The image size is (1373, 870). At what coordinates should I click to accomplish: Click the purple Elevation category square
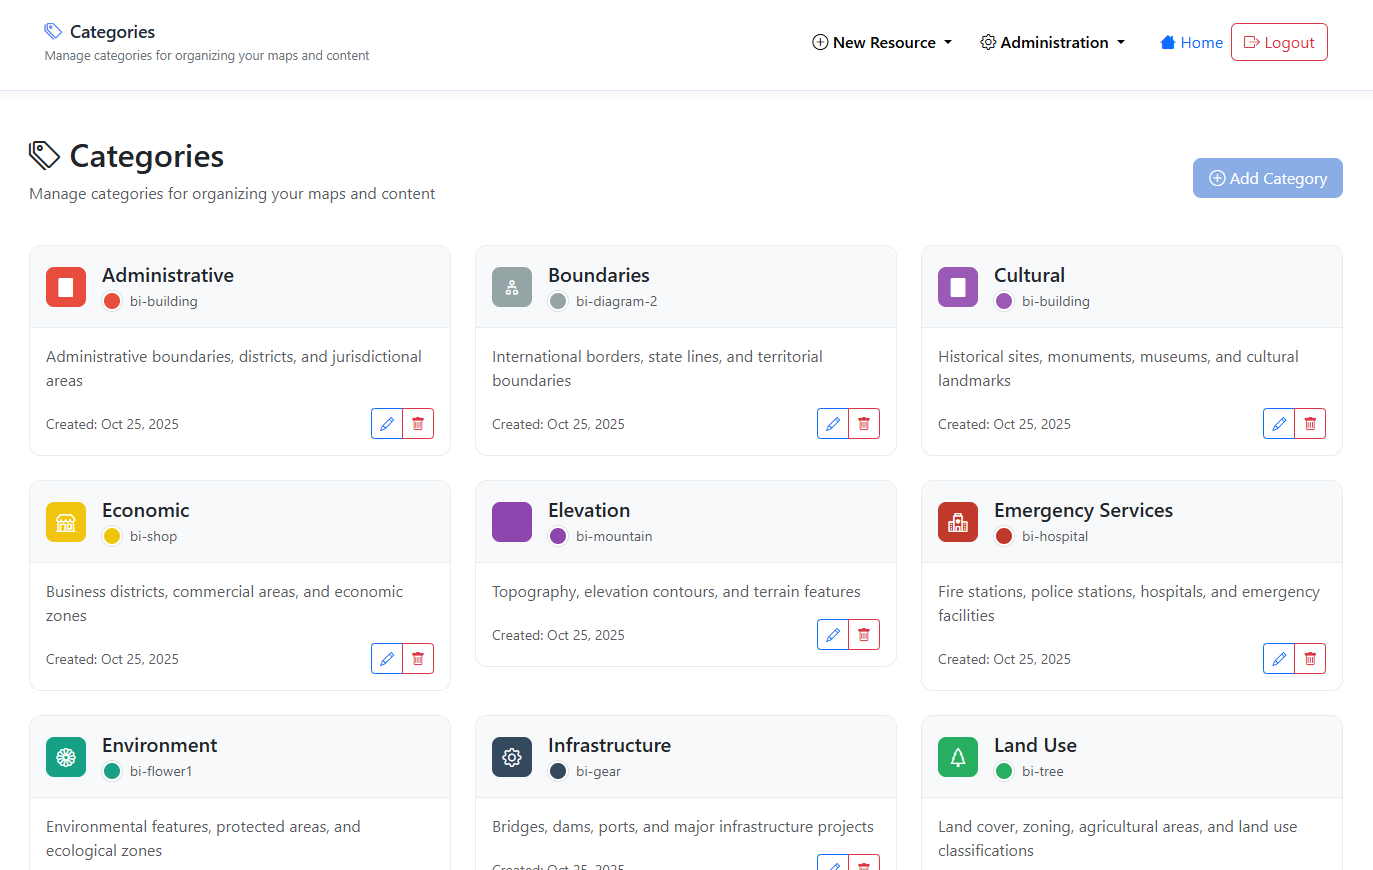pos(512,522)
